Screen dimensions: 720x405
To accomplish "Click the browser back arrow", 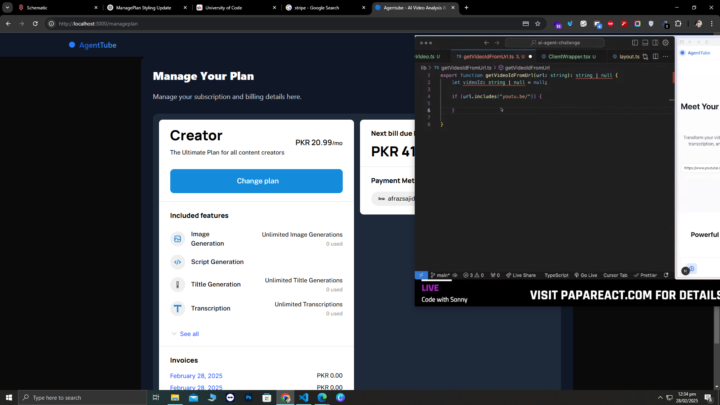I will (x=8, y=24).
